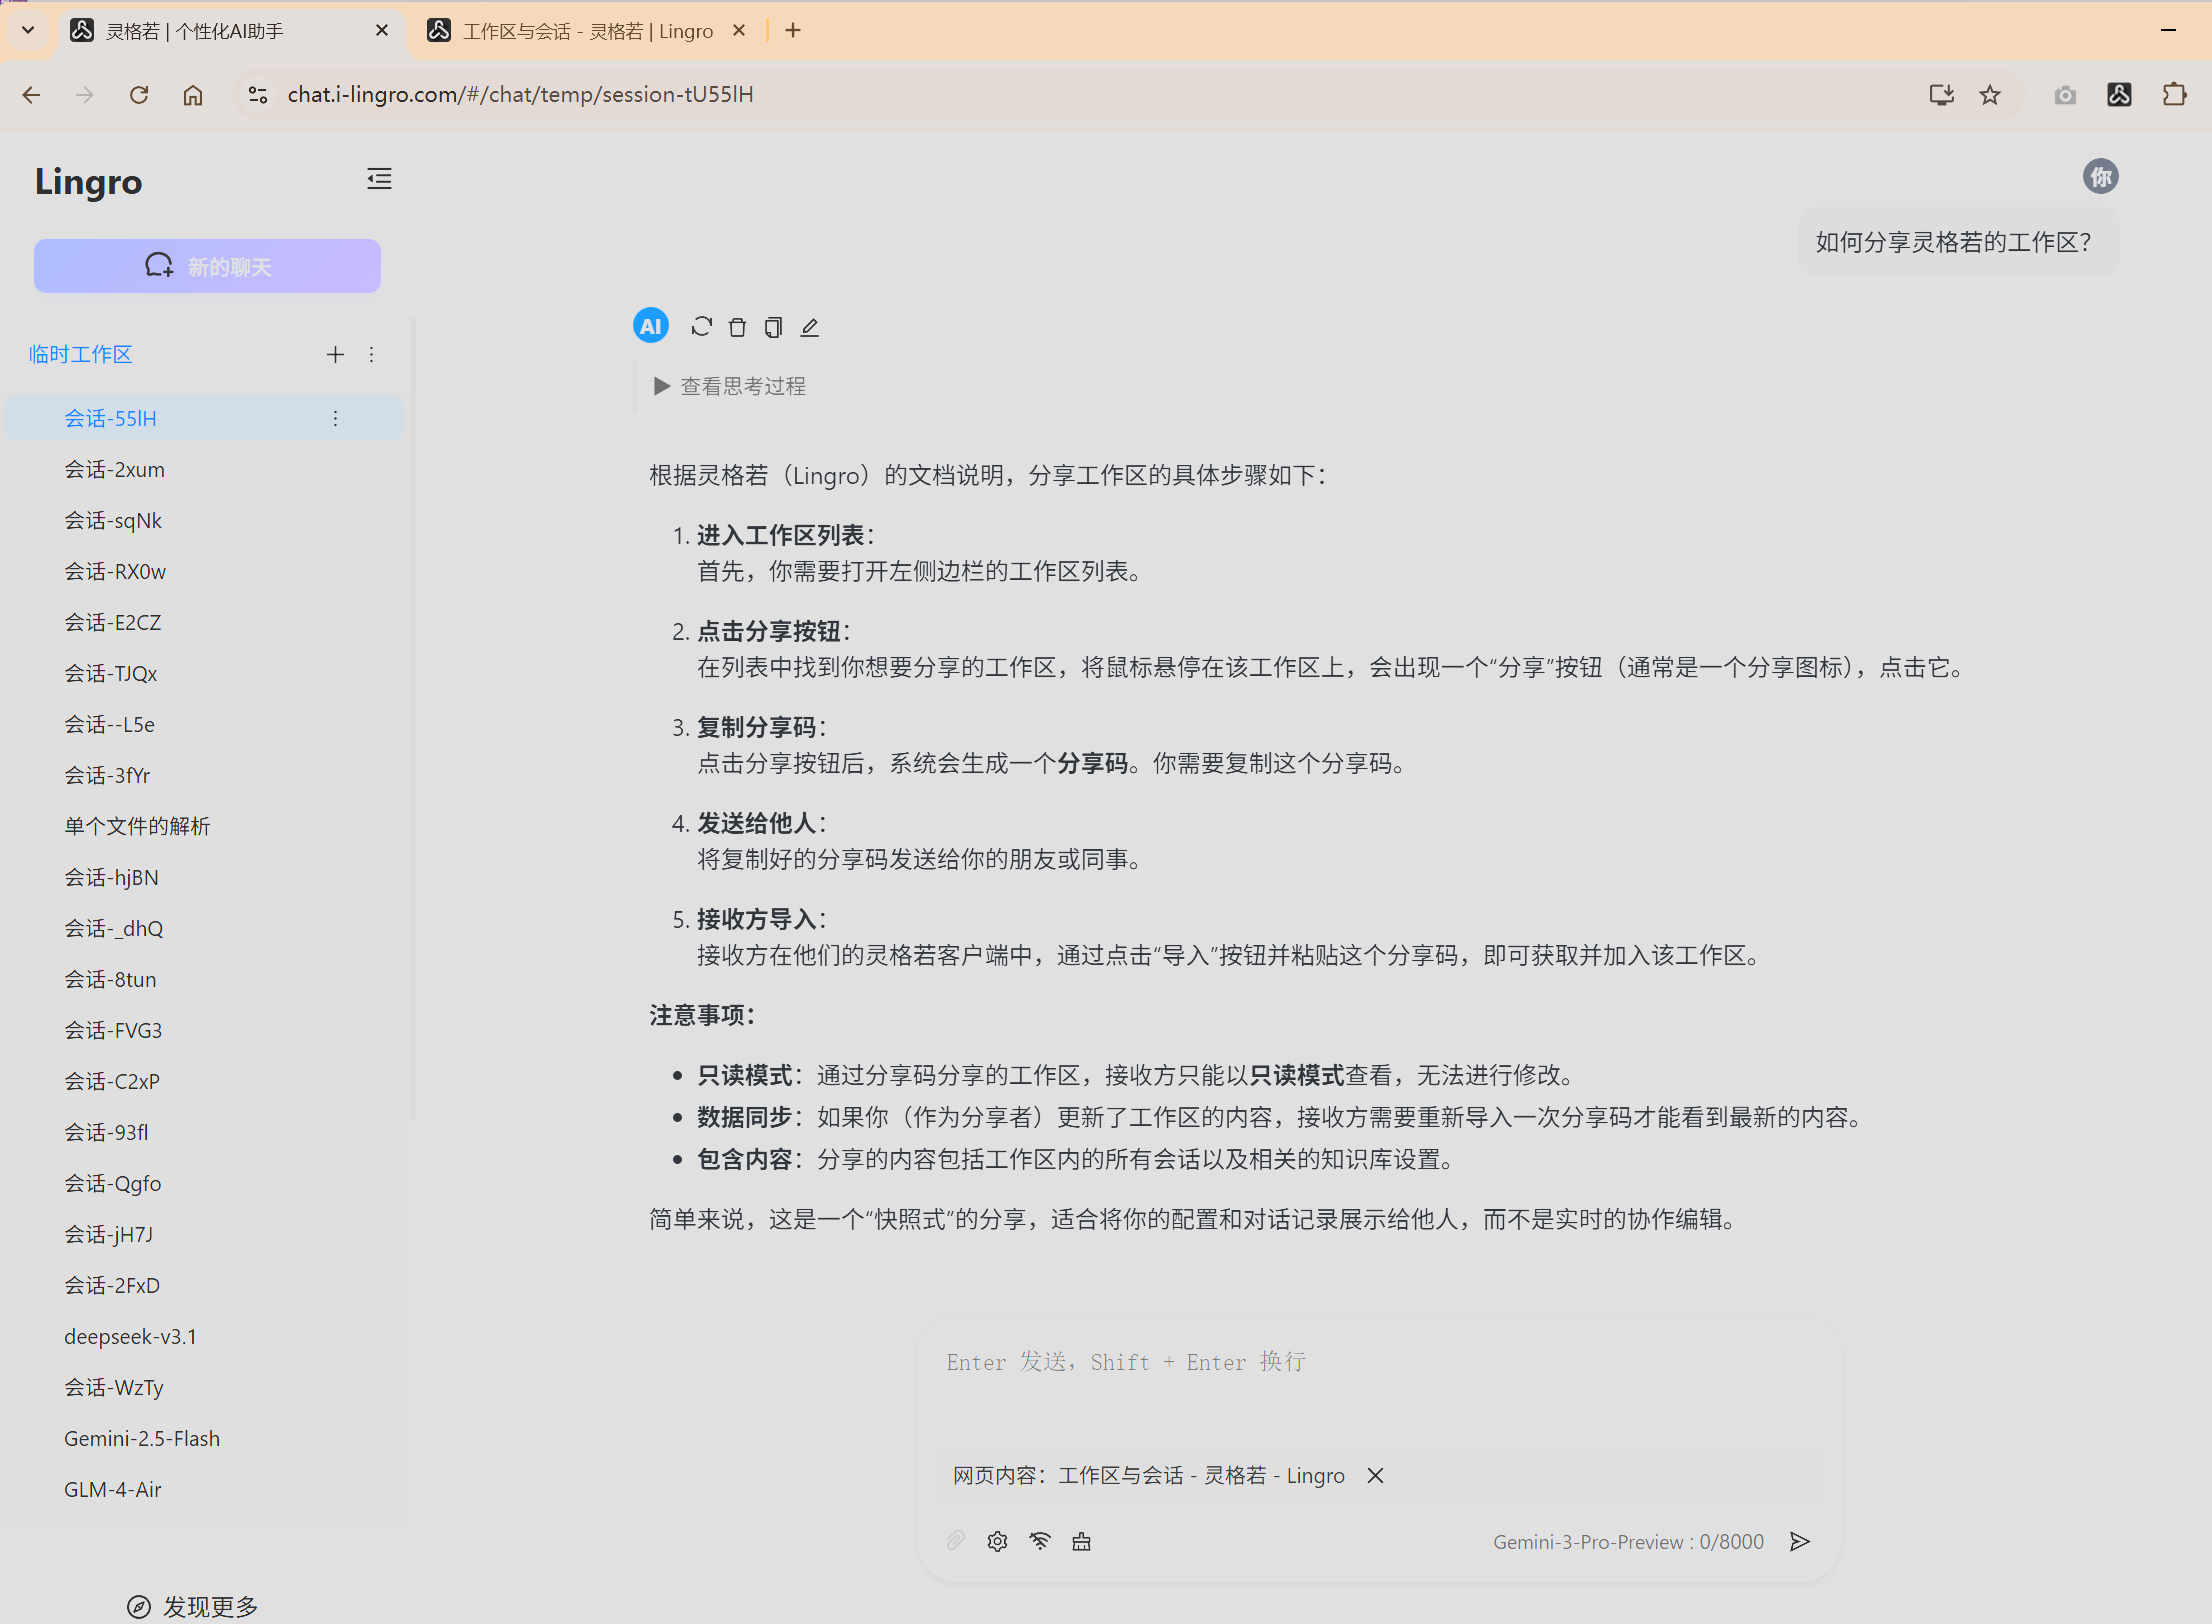The image size is (2212, 1624).
Task: Open the browser tab search dropdown
Action: [27, 30]
